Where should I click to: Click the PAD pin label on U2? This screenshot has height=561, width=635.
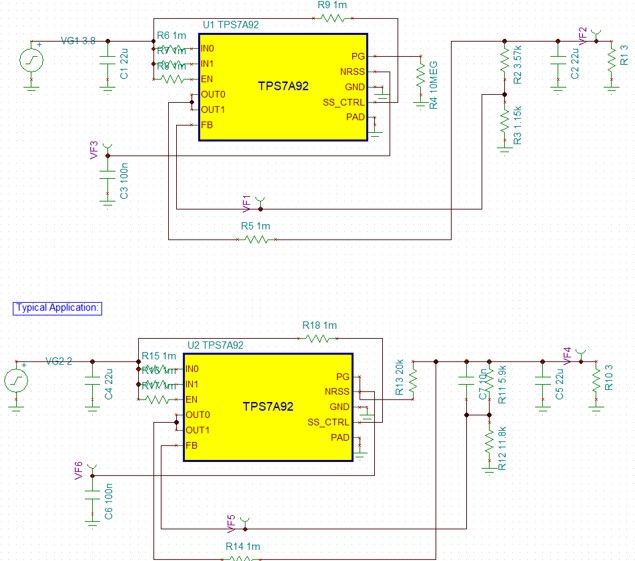340,437
